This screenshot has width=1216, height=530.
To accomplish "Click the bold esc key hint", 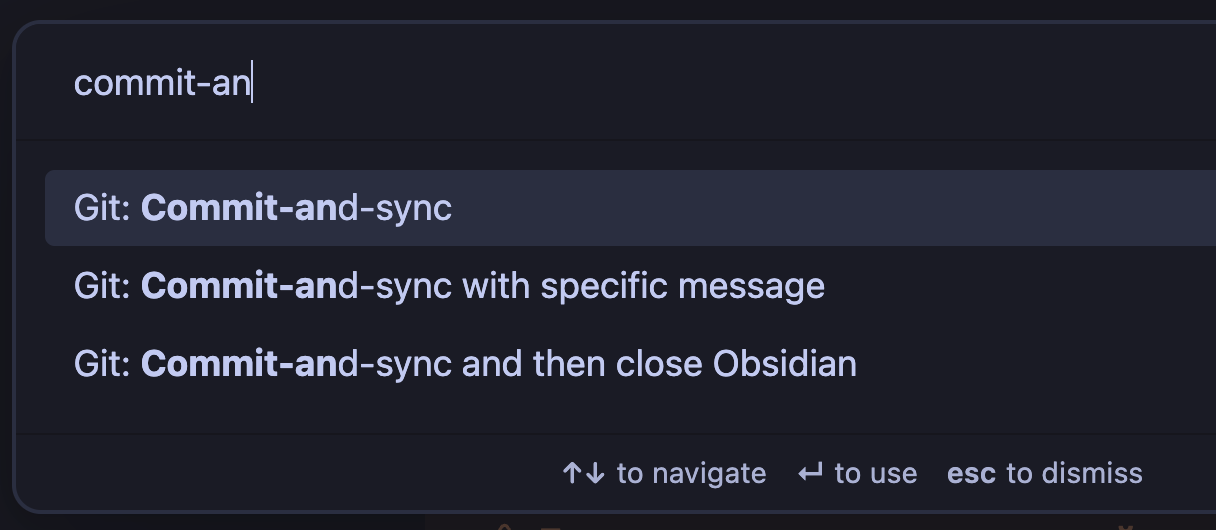I will [971, 473].
